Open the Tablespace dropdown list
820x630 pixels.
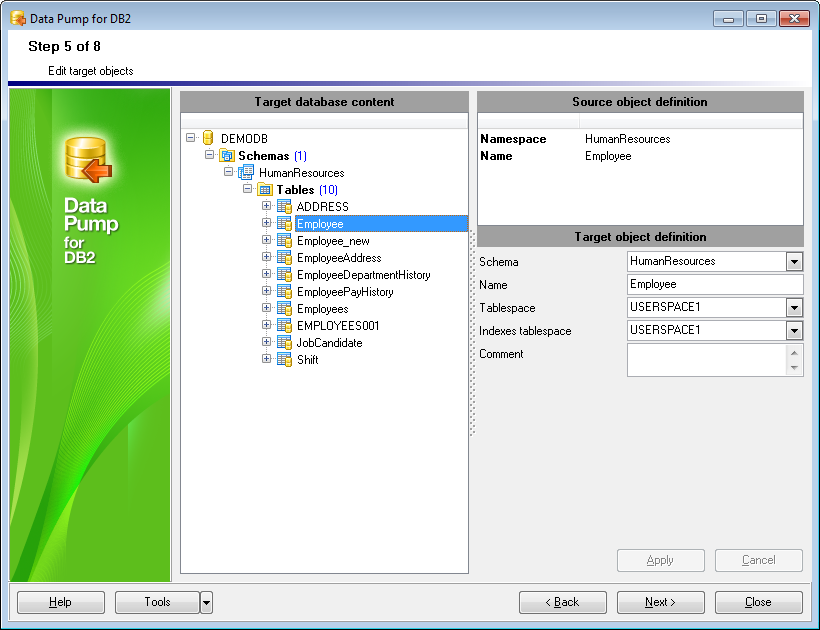coord(794,308)
